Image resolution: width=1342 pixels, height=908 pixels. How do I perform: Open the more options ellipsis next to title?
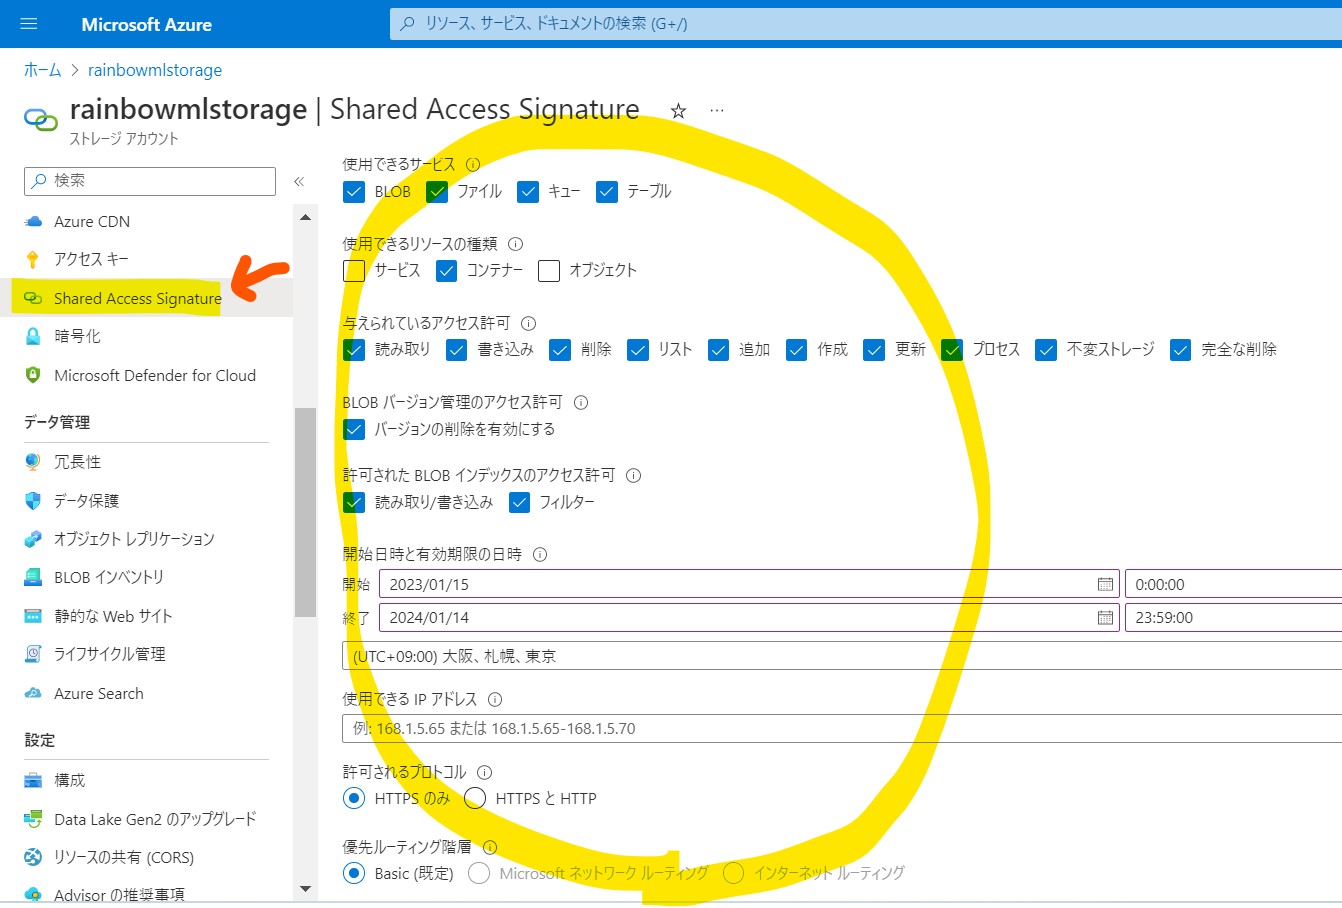716,110
